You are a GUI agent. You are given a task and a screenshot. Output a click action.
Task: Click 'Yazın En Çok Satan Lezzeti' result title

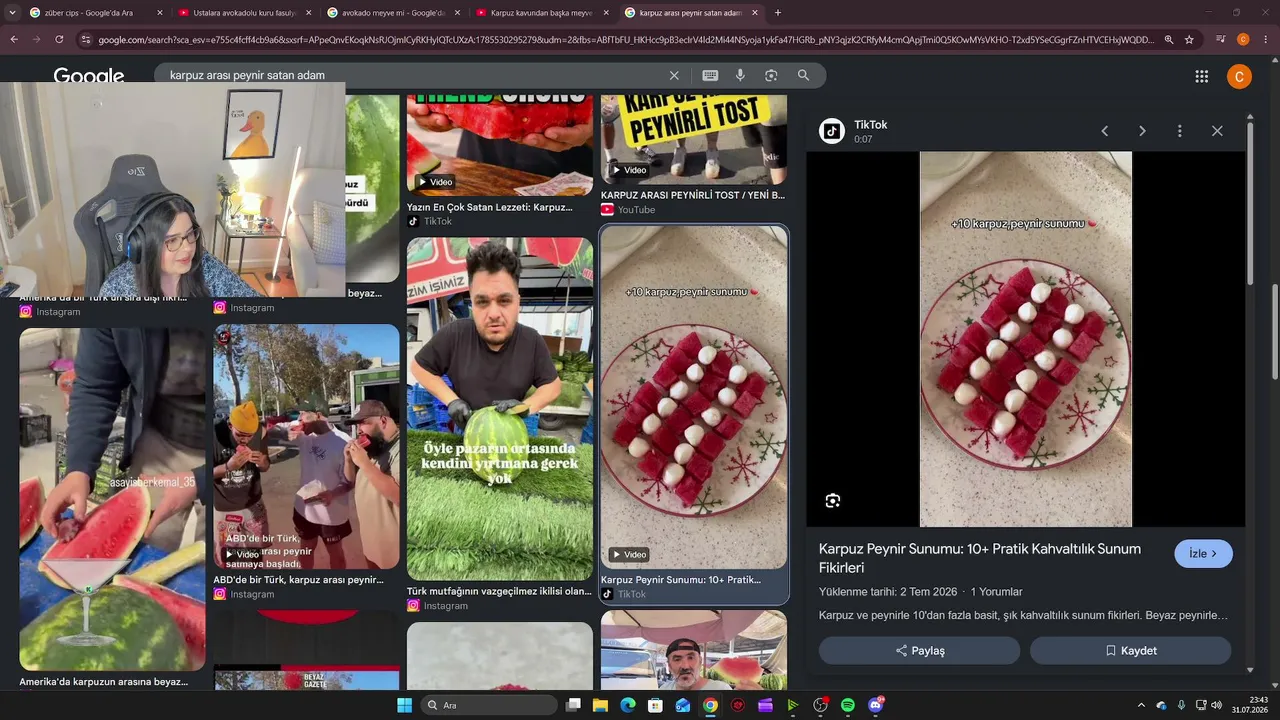[x=490, y=208]
